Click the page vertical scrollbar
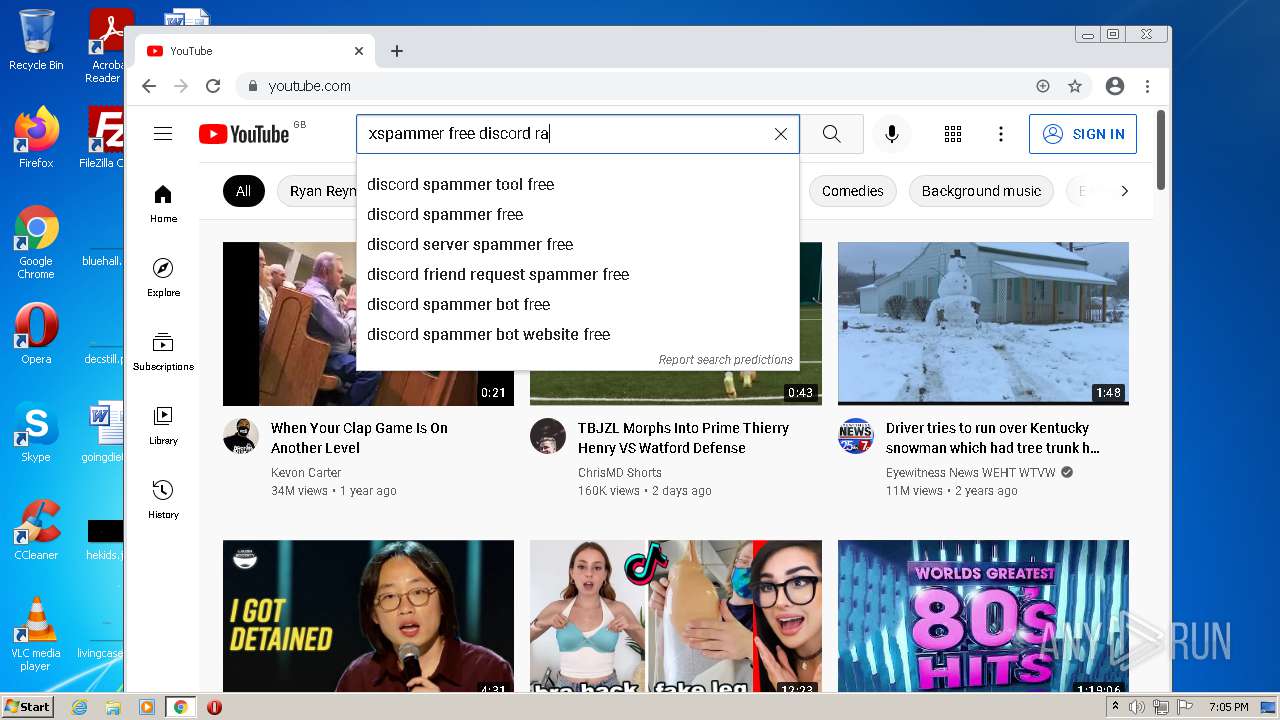 (x=1161, y=148)
